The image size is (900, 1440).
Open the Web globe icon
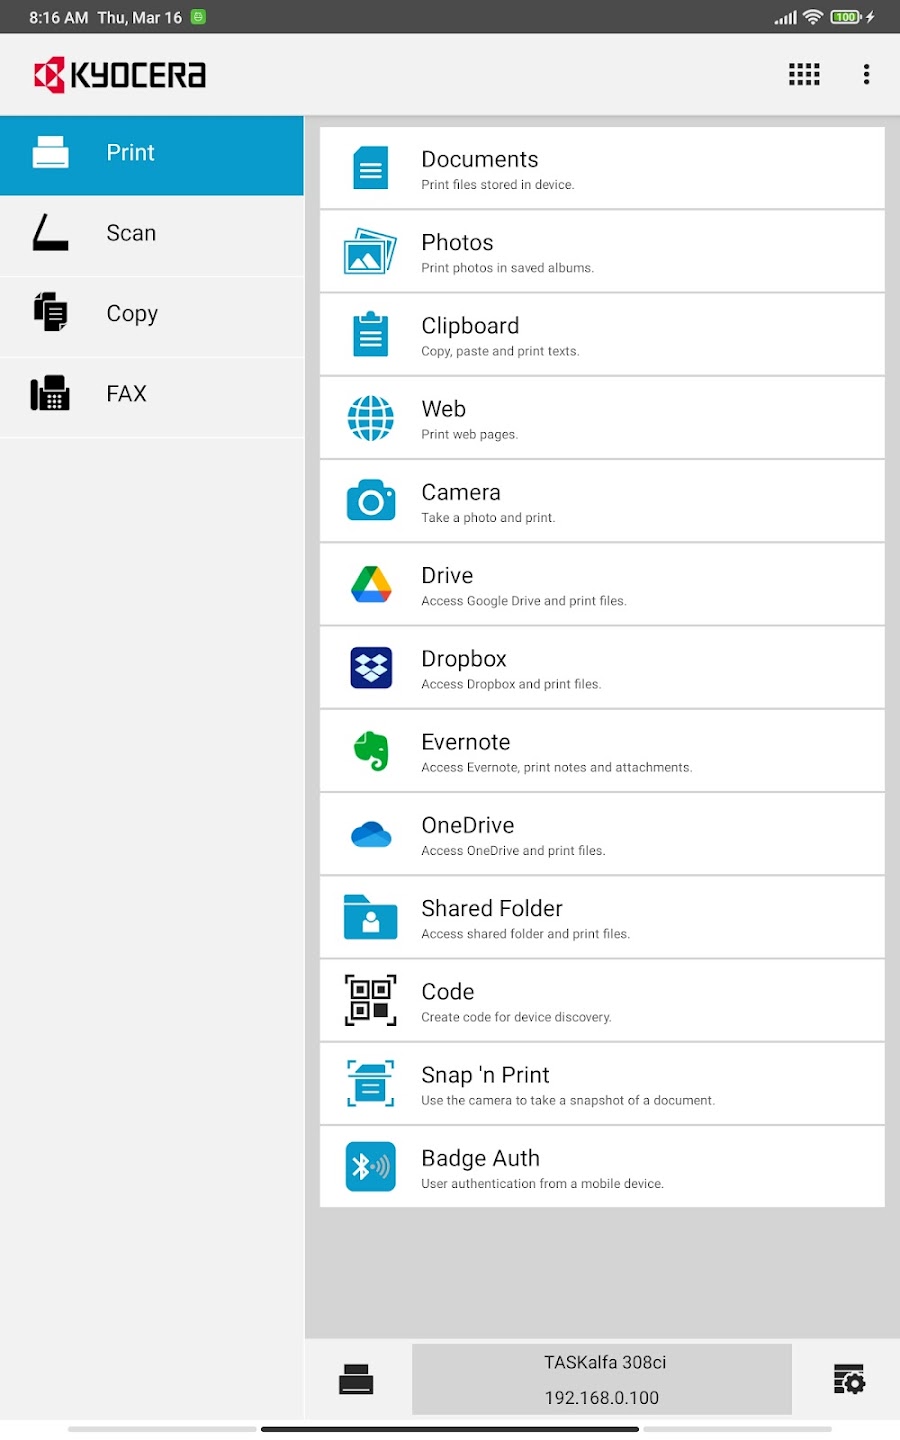[x=371, y=418]
